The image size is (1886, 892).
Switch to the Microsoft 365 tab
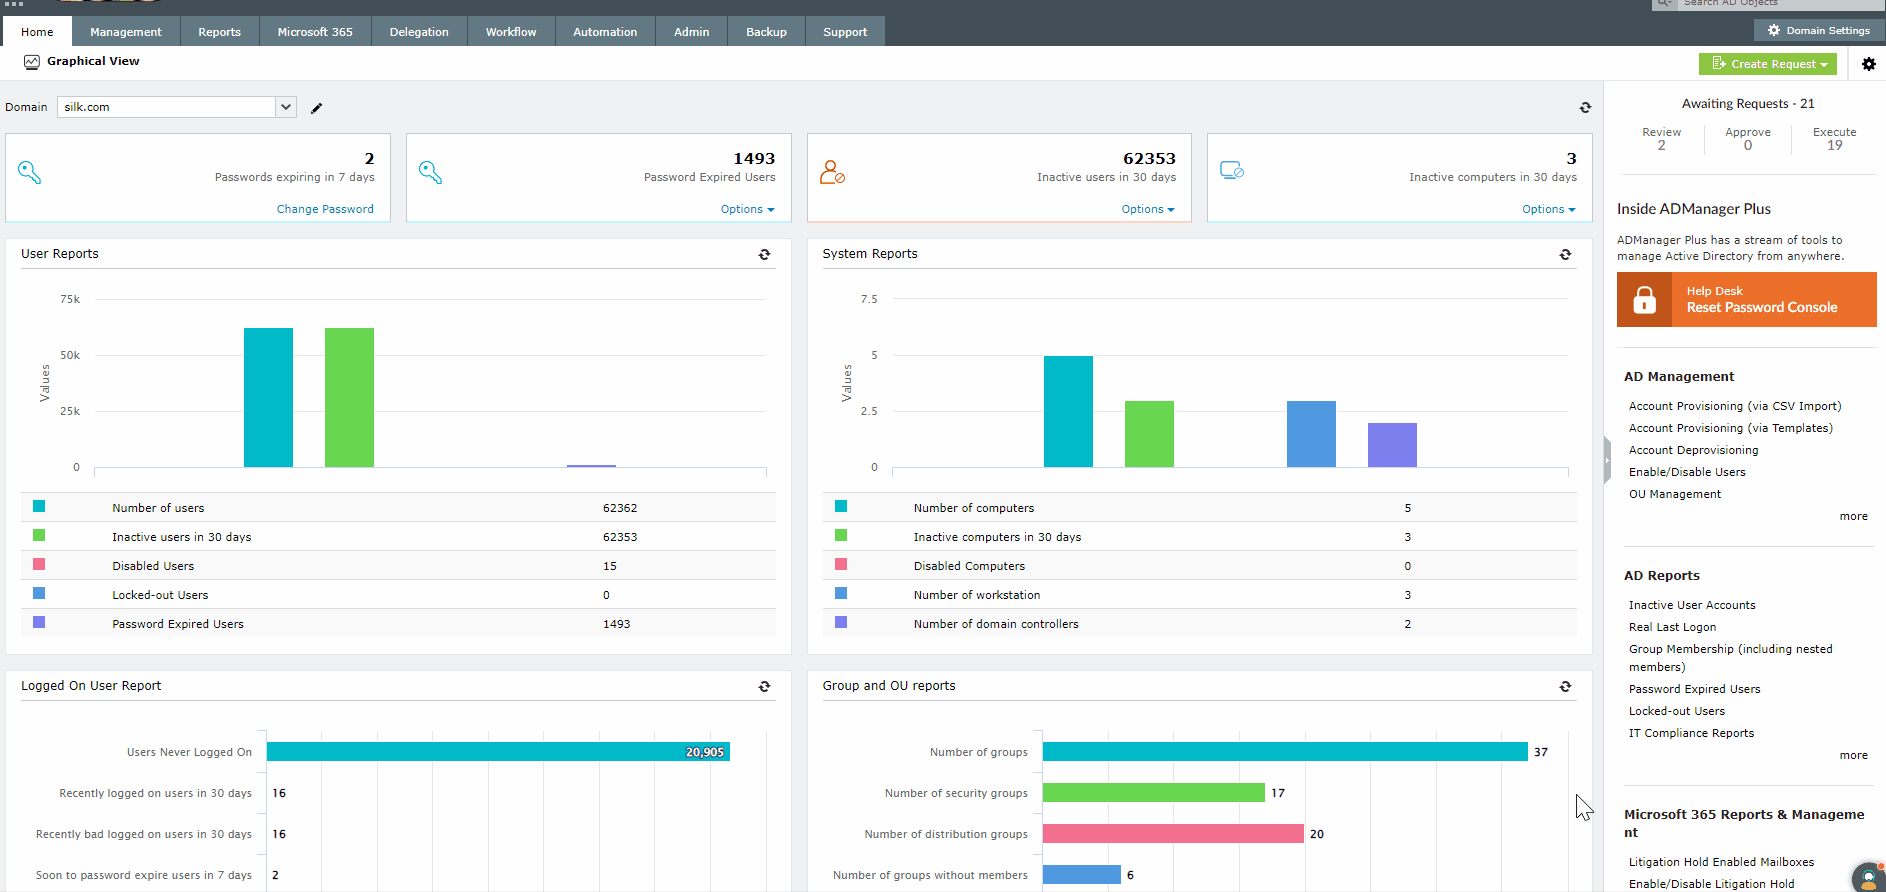pos(315,32)
